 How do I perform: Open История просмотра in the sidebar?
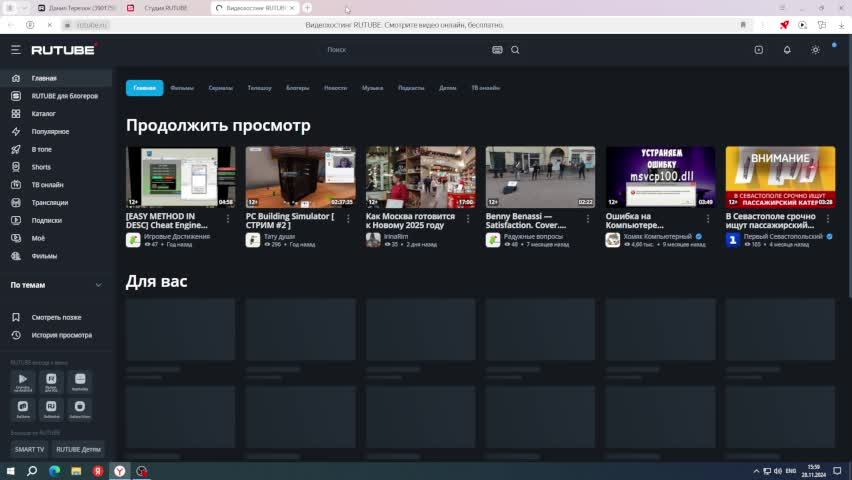pyautogui.click(x=56, y=335)
